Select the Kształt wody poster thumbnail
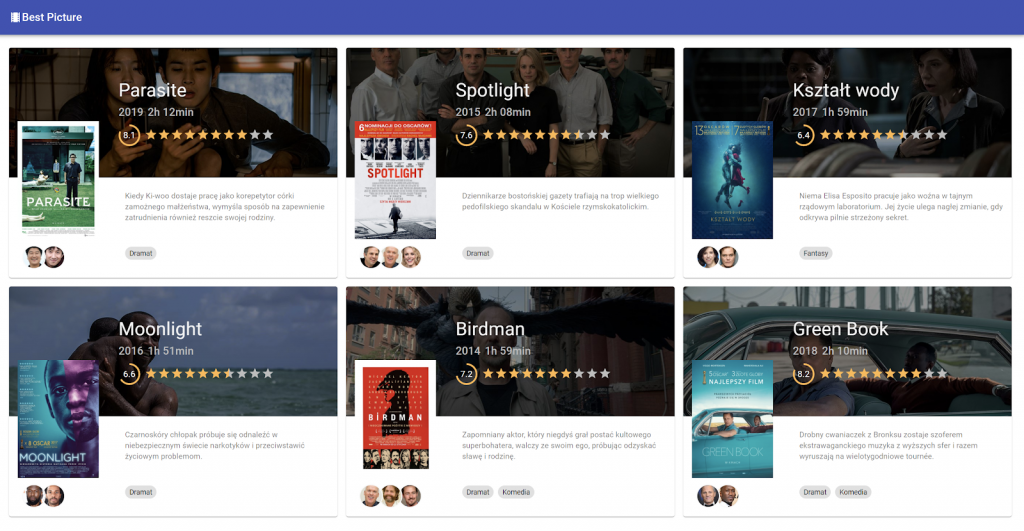 point(732,180)
